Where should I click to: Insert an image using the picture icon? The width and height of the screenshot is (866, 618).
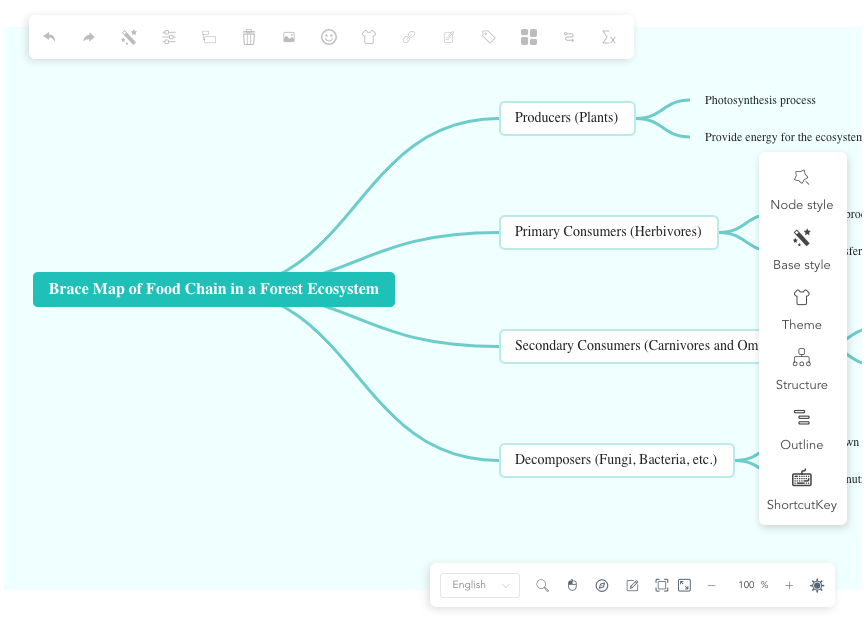coord(289,37)
